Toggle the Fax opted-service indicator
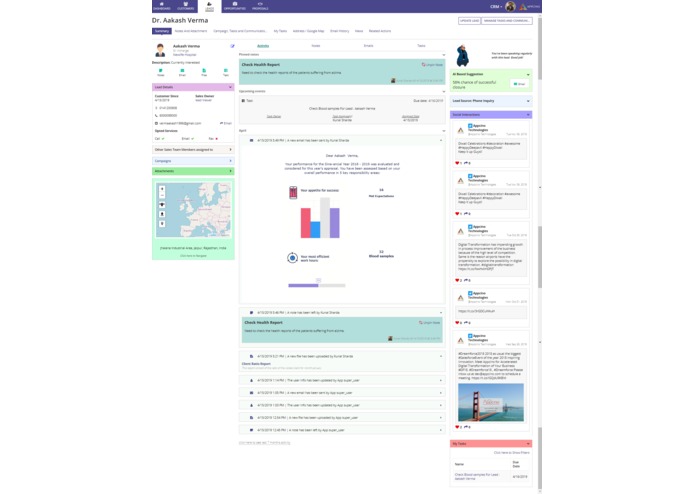Image resolution: width=695 pixels, height=494 pixels. pos(216,139)
